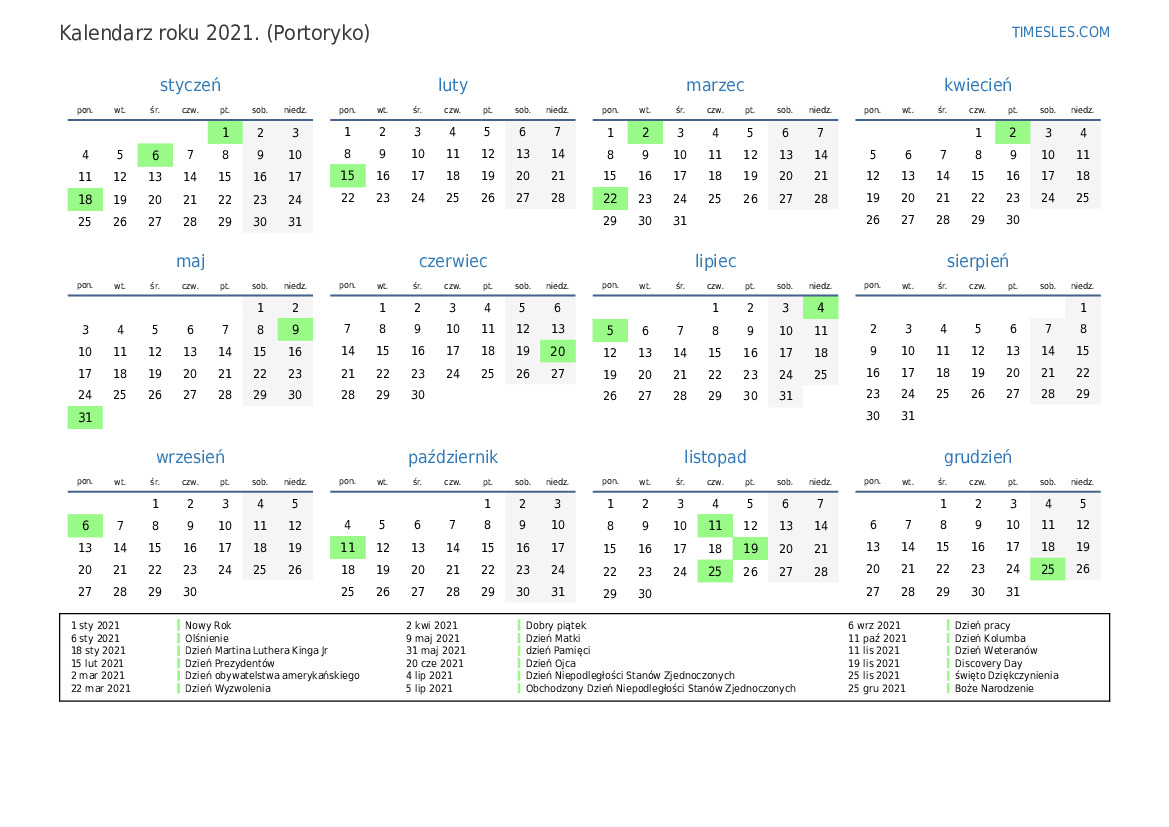Click February 28 in luty
The width and height of the screenshot is (1169, 827).
click(x=558, y=198)
